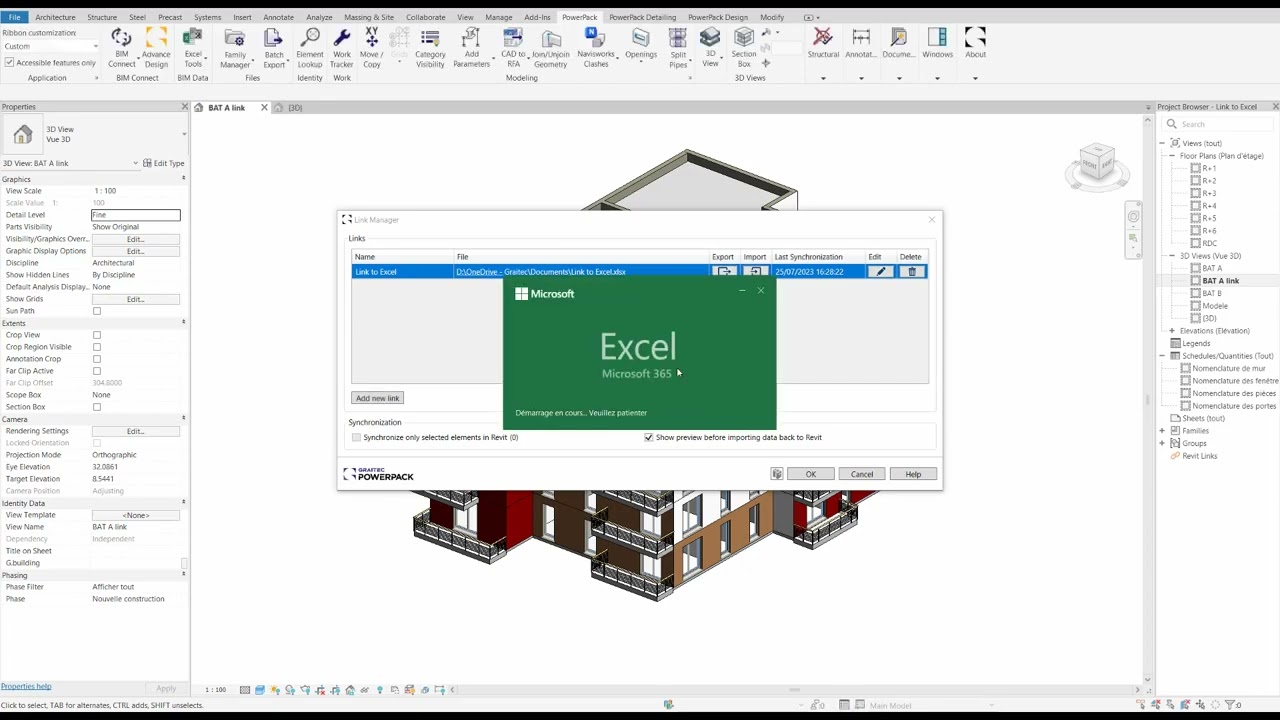Screen dimensions: 1280x720
Task: Edit the Link to Excel entry
Action: pyautogui.click(x=880, y=272)
